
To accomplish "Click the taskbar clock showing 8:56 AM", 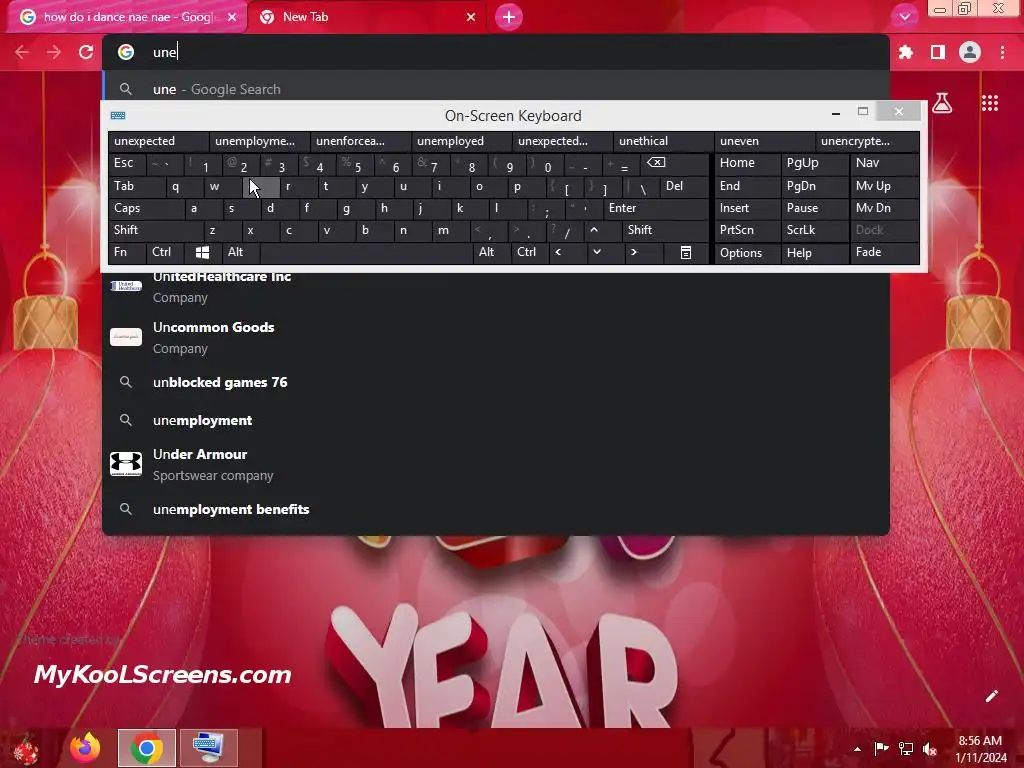I will [980, 749].
